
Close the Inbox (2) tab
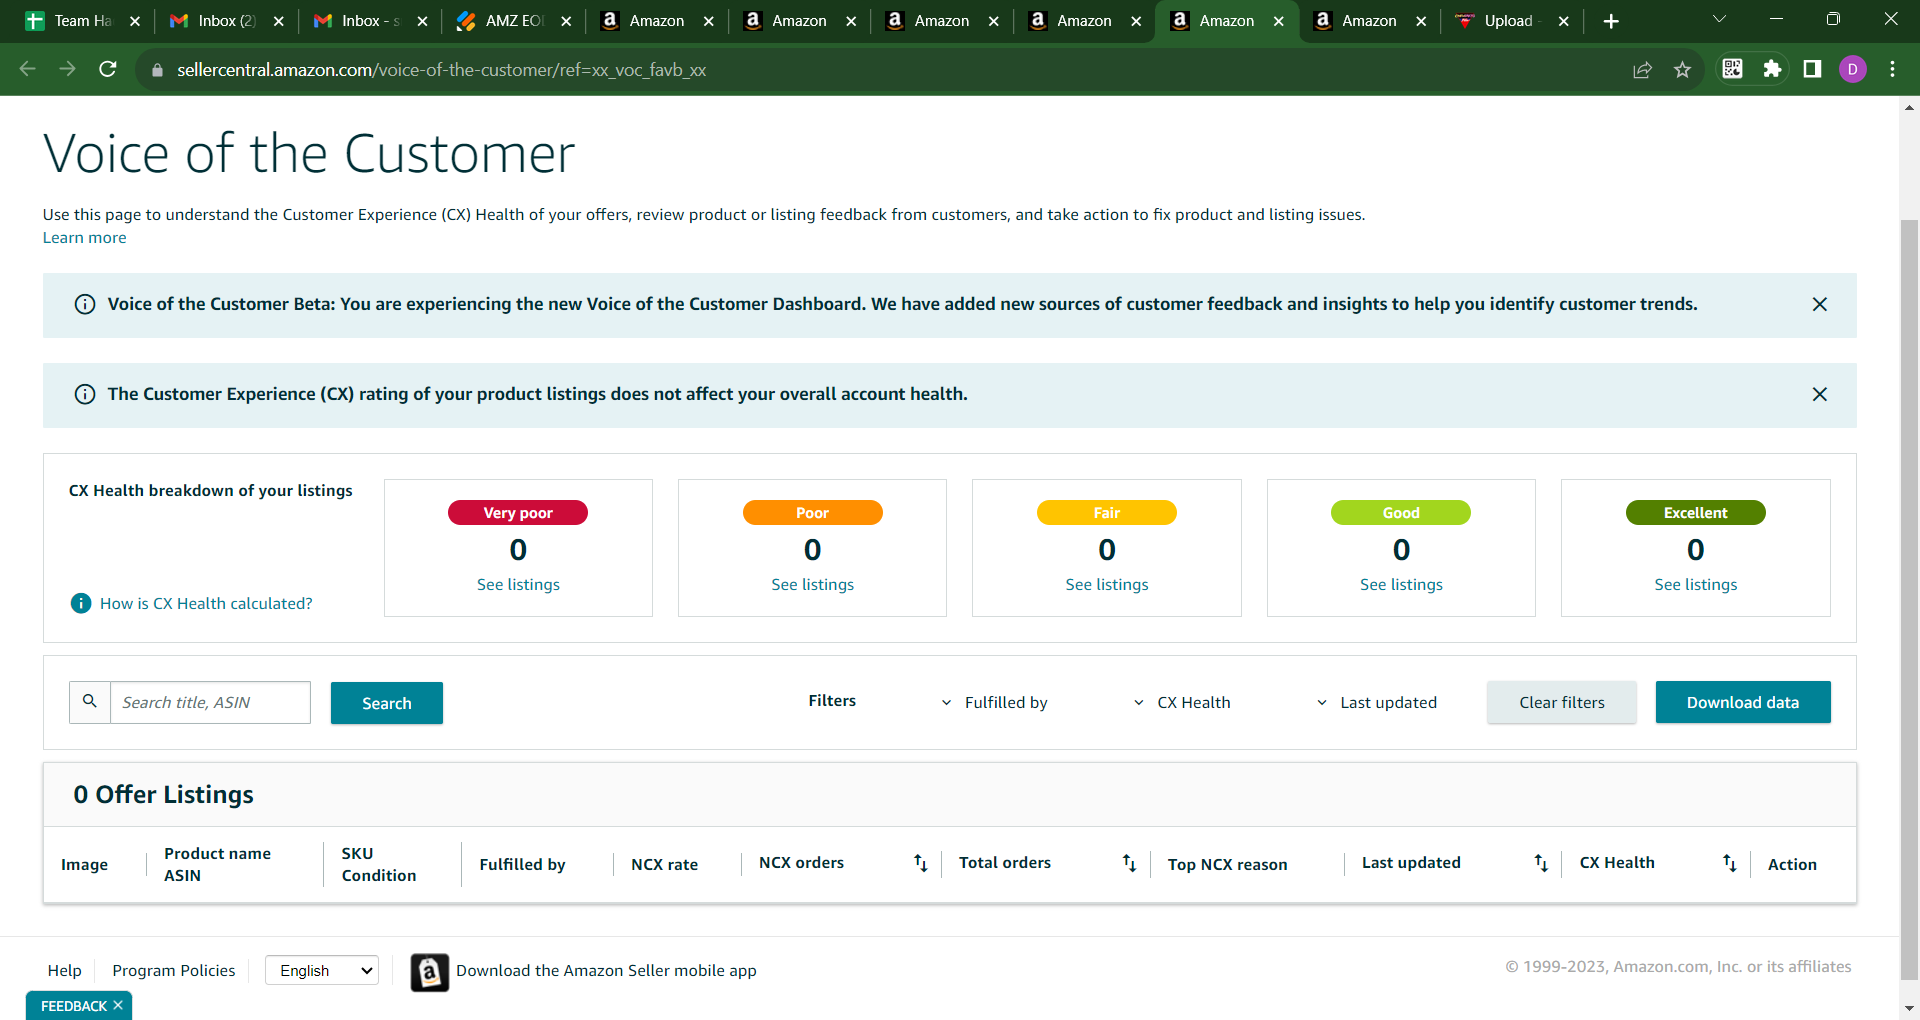coord(279,21)
